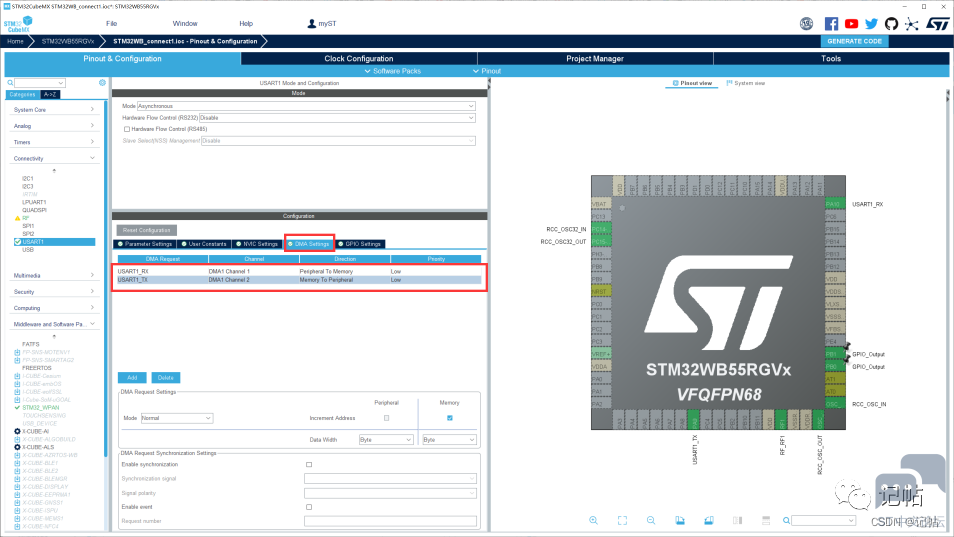954x537 pixels.
Task: Open Help menu
Action: [246, 24]
